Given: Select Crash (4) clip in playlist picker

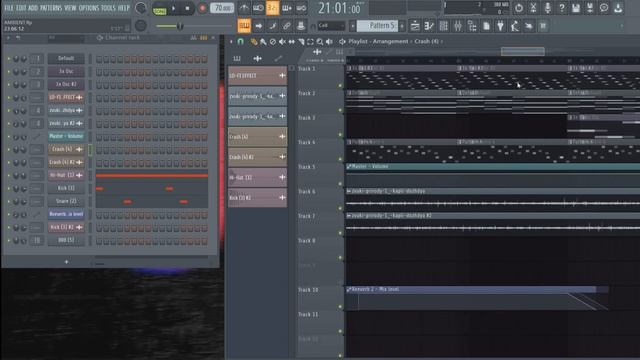Looking at the screenshot, I should tap(257, 137).
